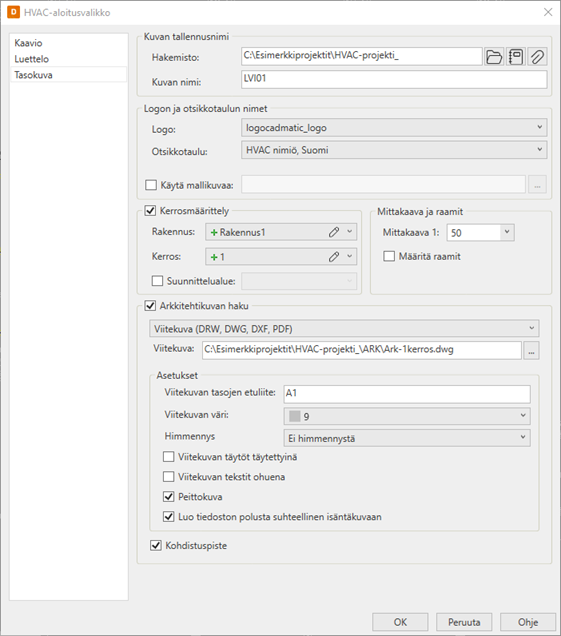Open the Logo dropdown list
The width and height of the screenshot is (561, 636).
click(x=394, y=127)
